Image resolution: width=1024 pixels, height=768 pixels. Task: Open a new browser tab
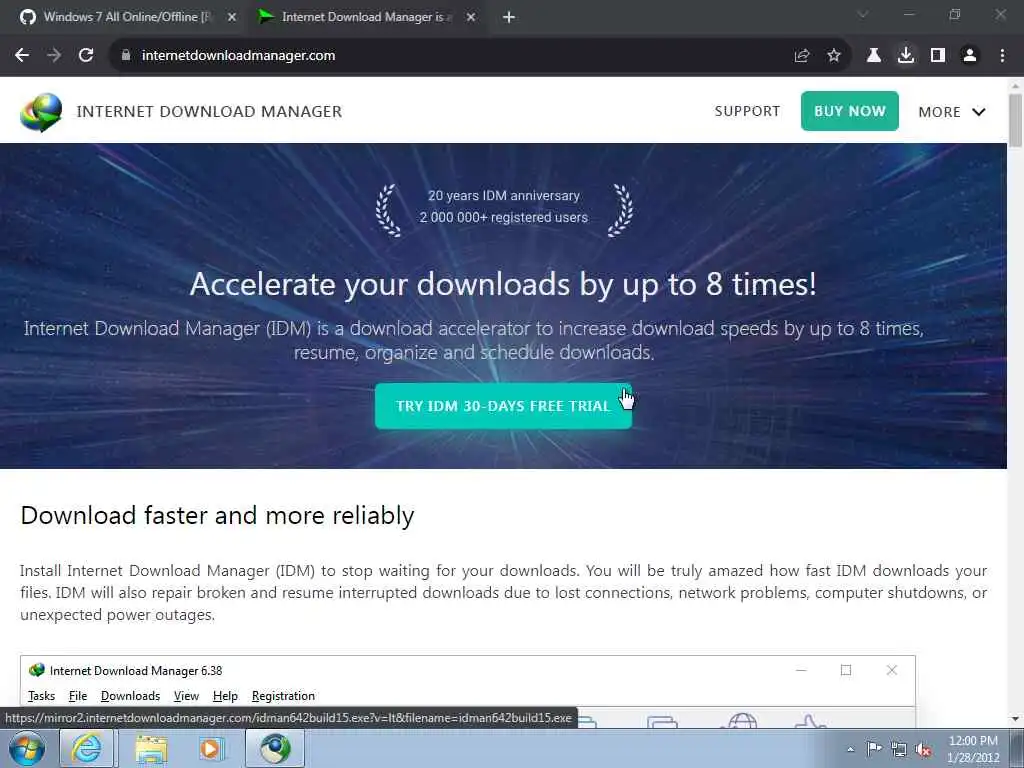pos(509,18)
